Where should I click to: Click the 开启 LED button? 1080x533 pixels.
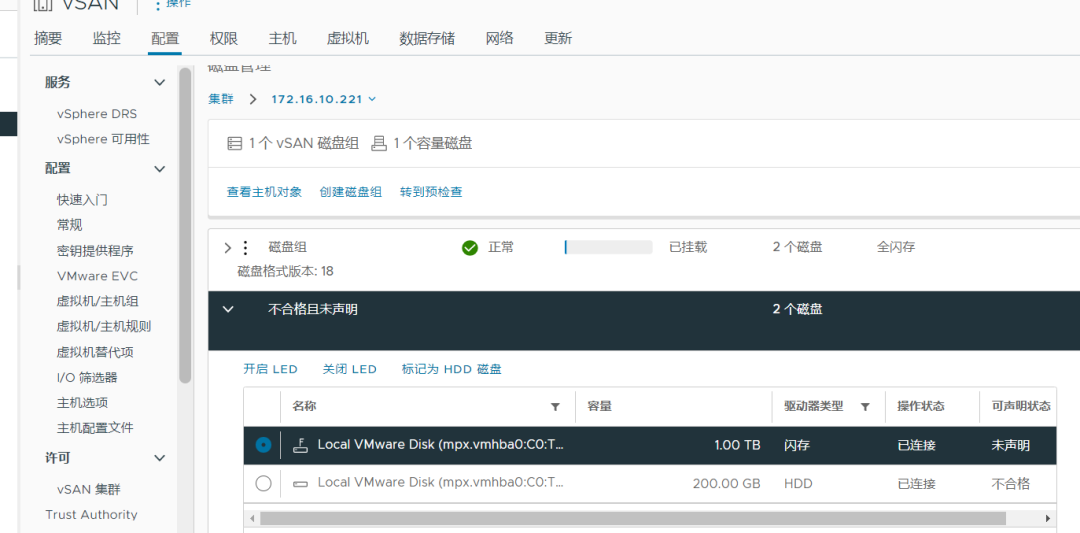pyautogui.click(x=271, y=369)
